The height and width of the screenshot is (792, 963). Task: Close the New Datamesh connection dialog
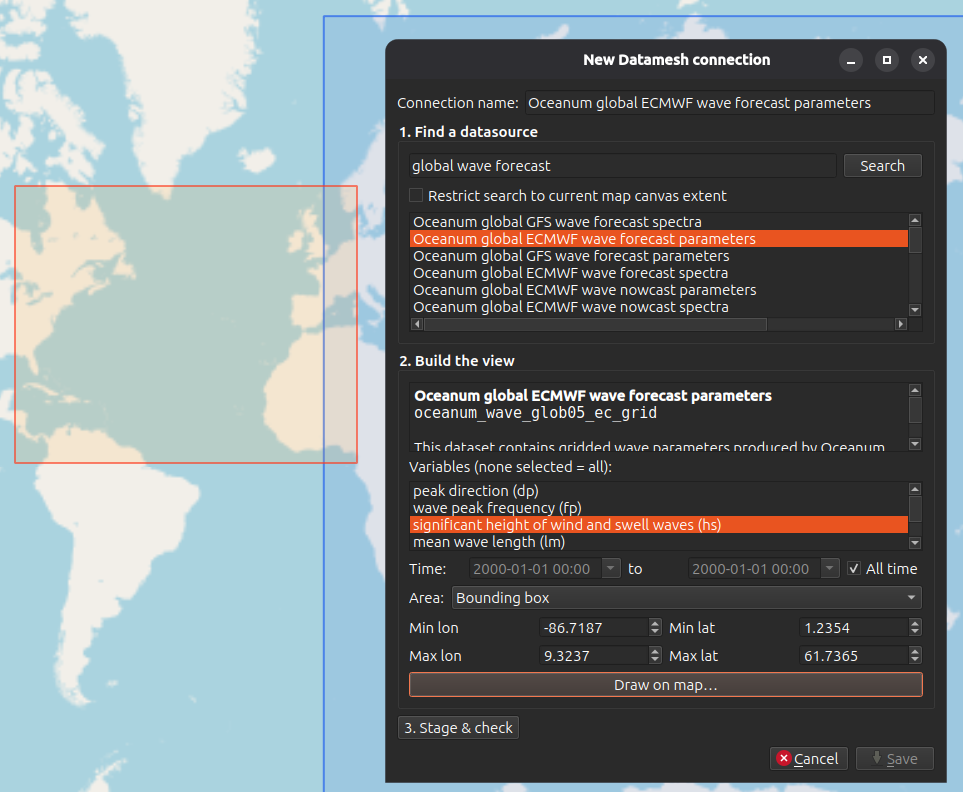pyautogui.click(x=922, y=60)
